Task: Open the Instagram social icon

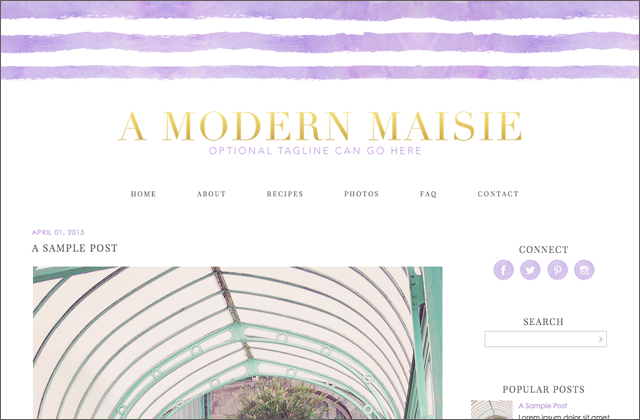Action: (x=584, y=270)
